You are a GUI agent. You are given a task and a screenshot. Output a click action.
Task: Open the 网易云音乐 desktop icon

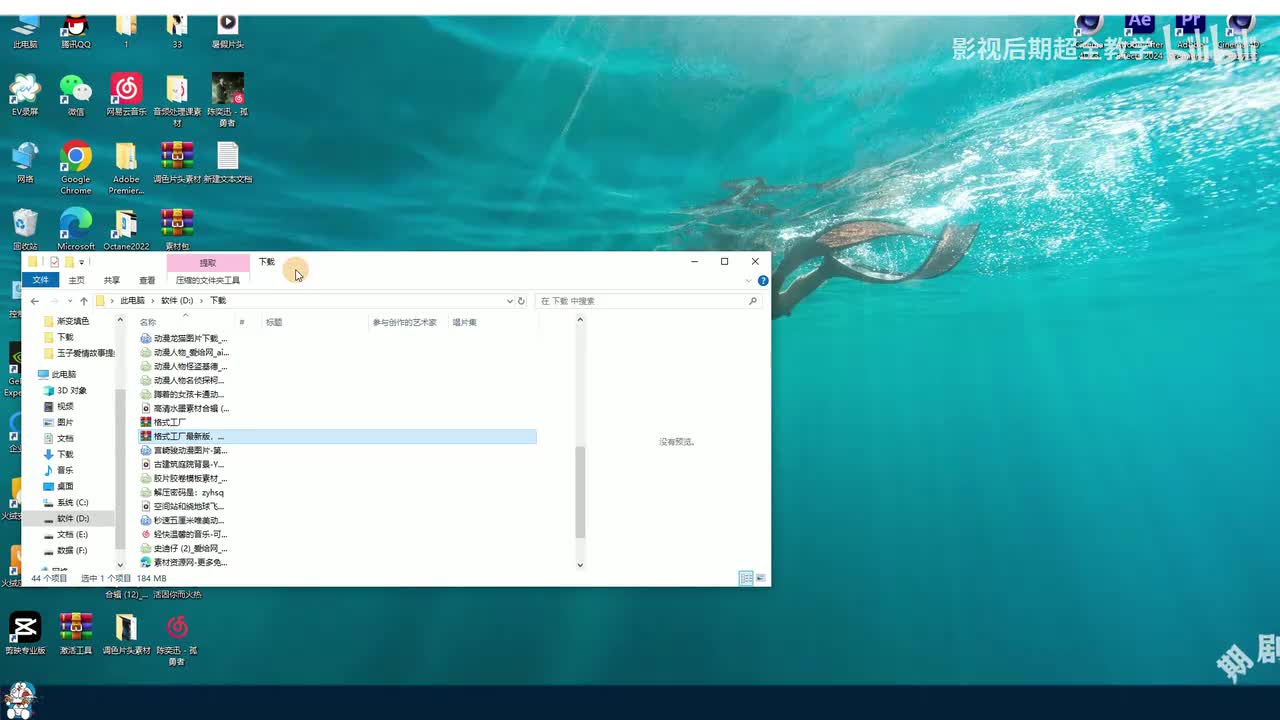pos(126,95)
